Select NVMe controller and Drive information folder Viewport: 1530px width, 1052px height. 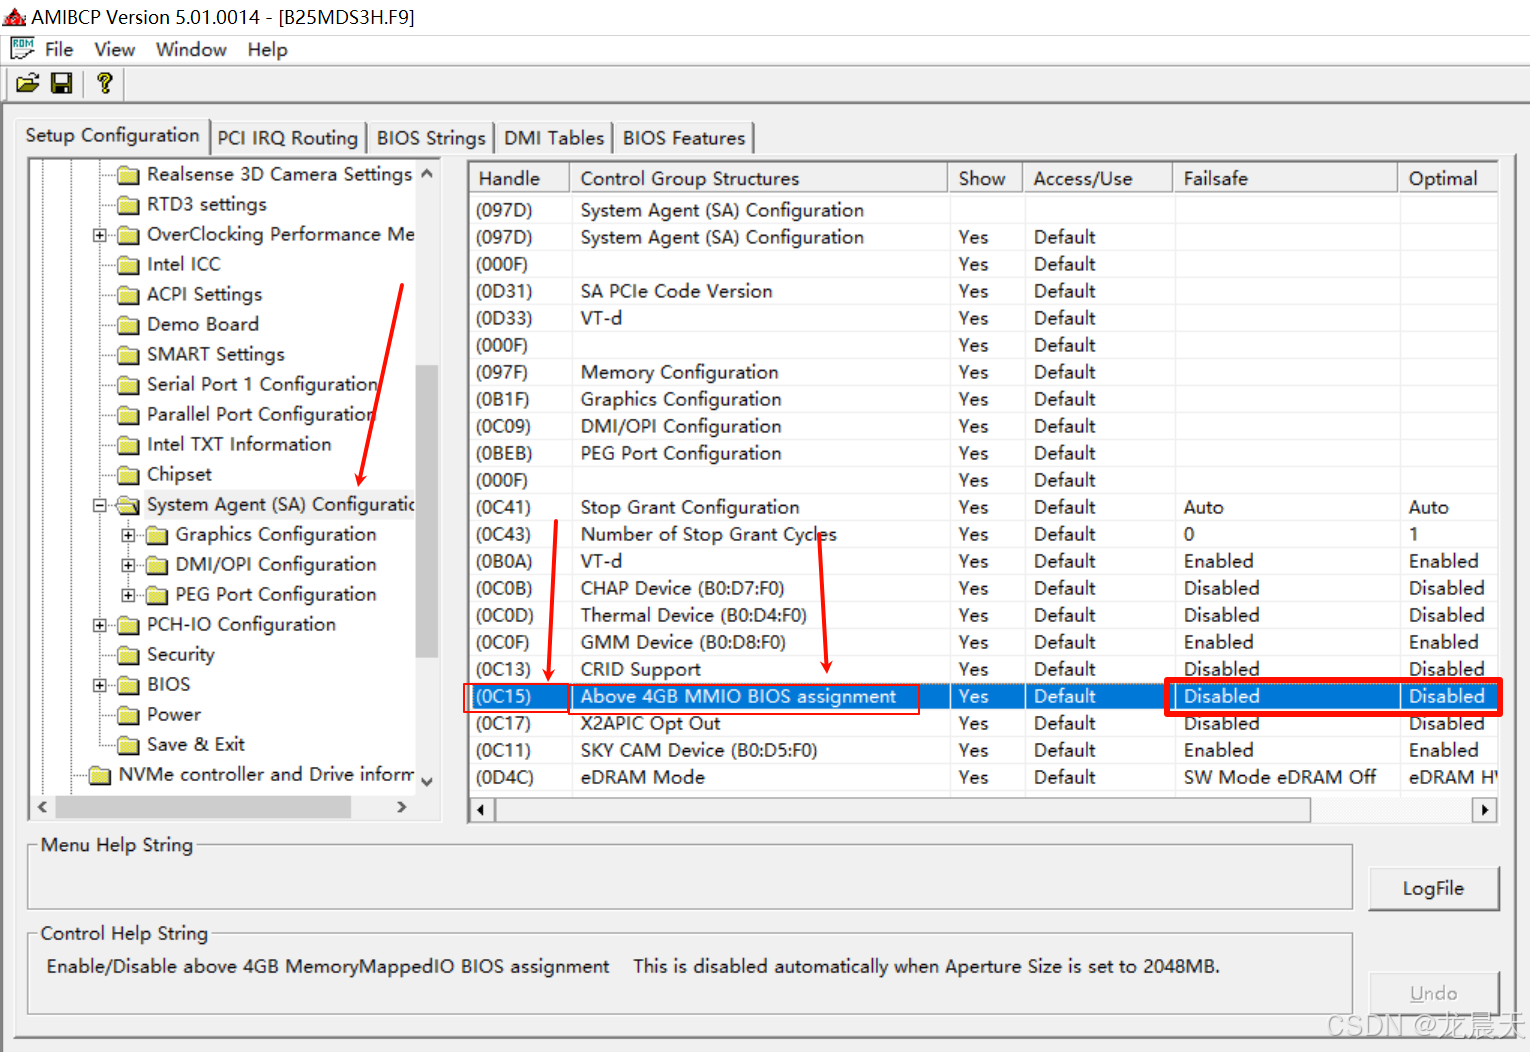click(251, 775)
